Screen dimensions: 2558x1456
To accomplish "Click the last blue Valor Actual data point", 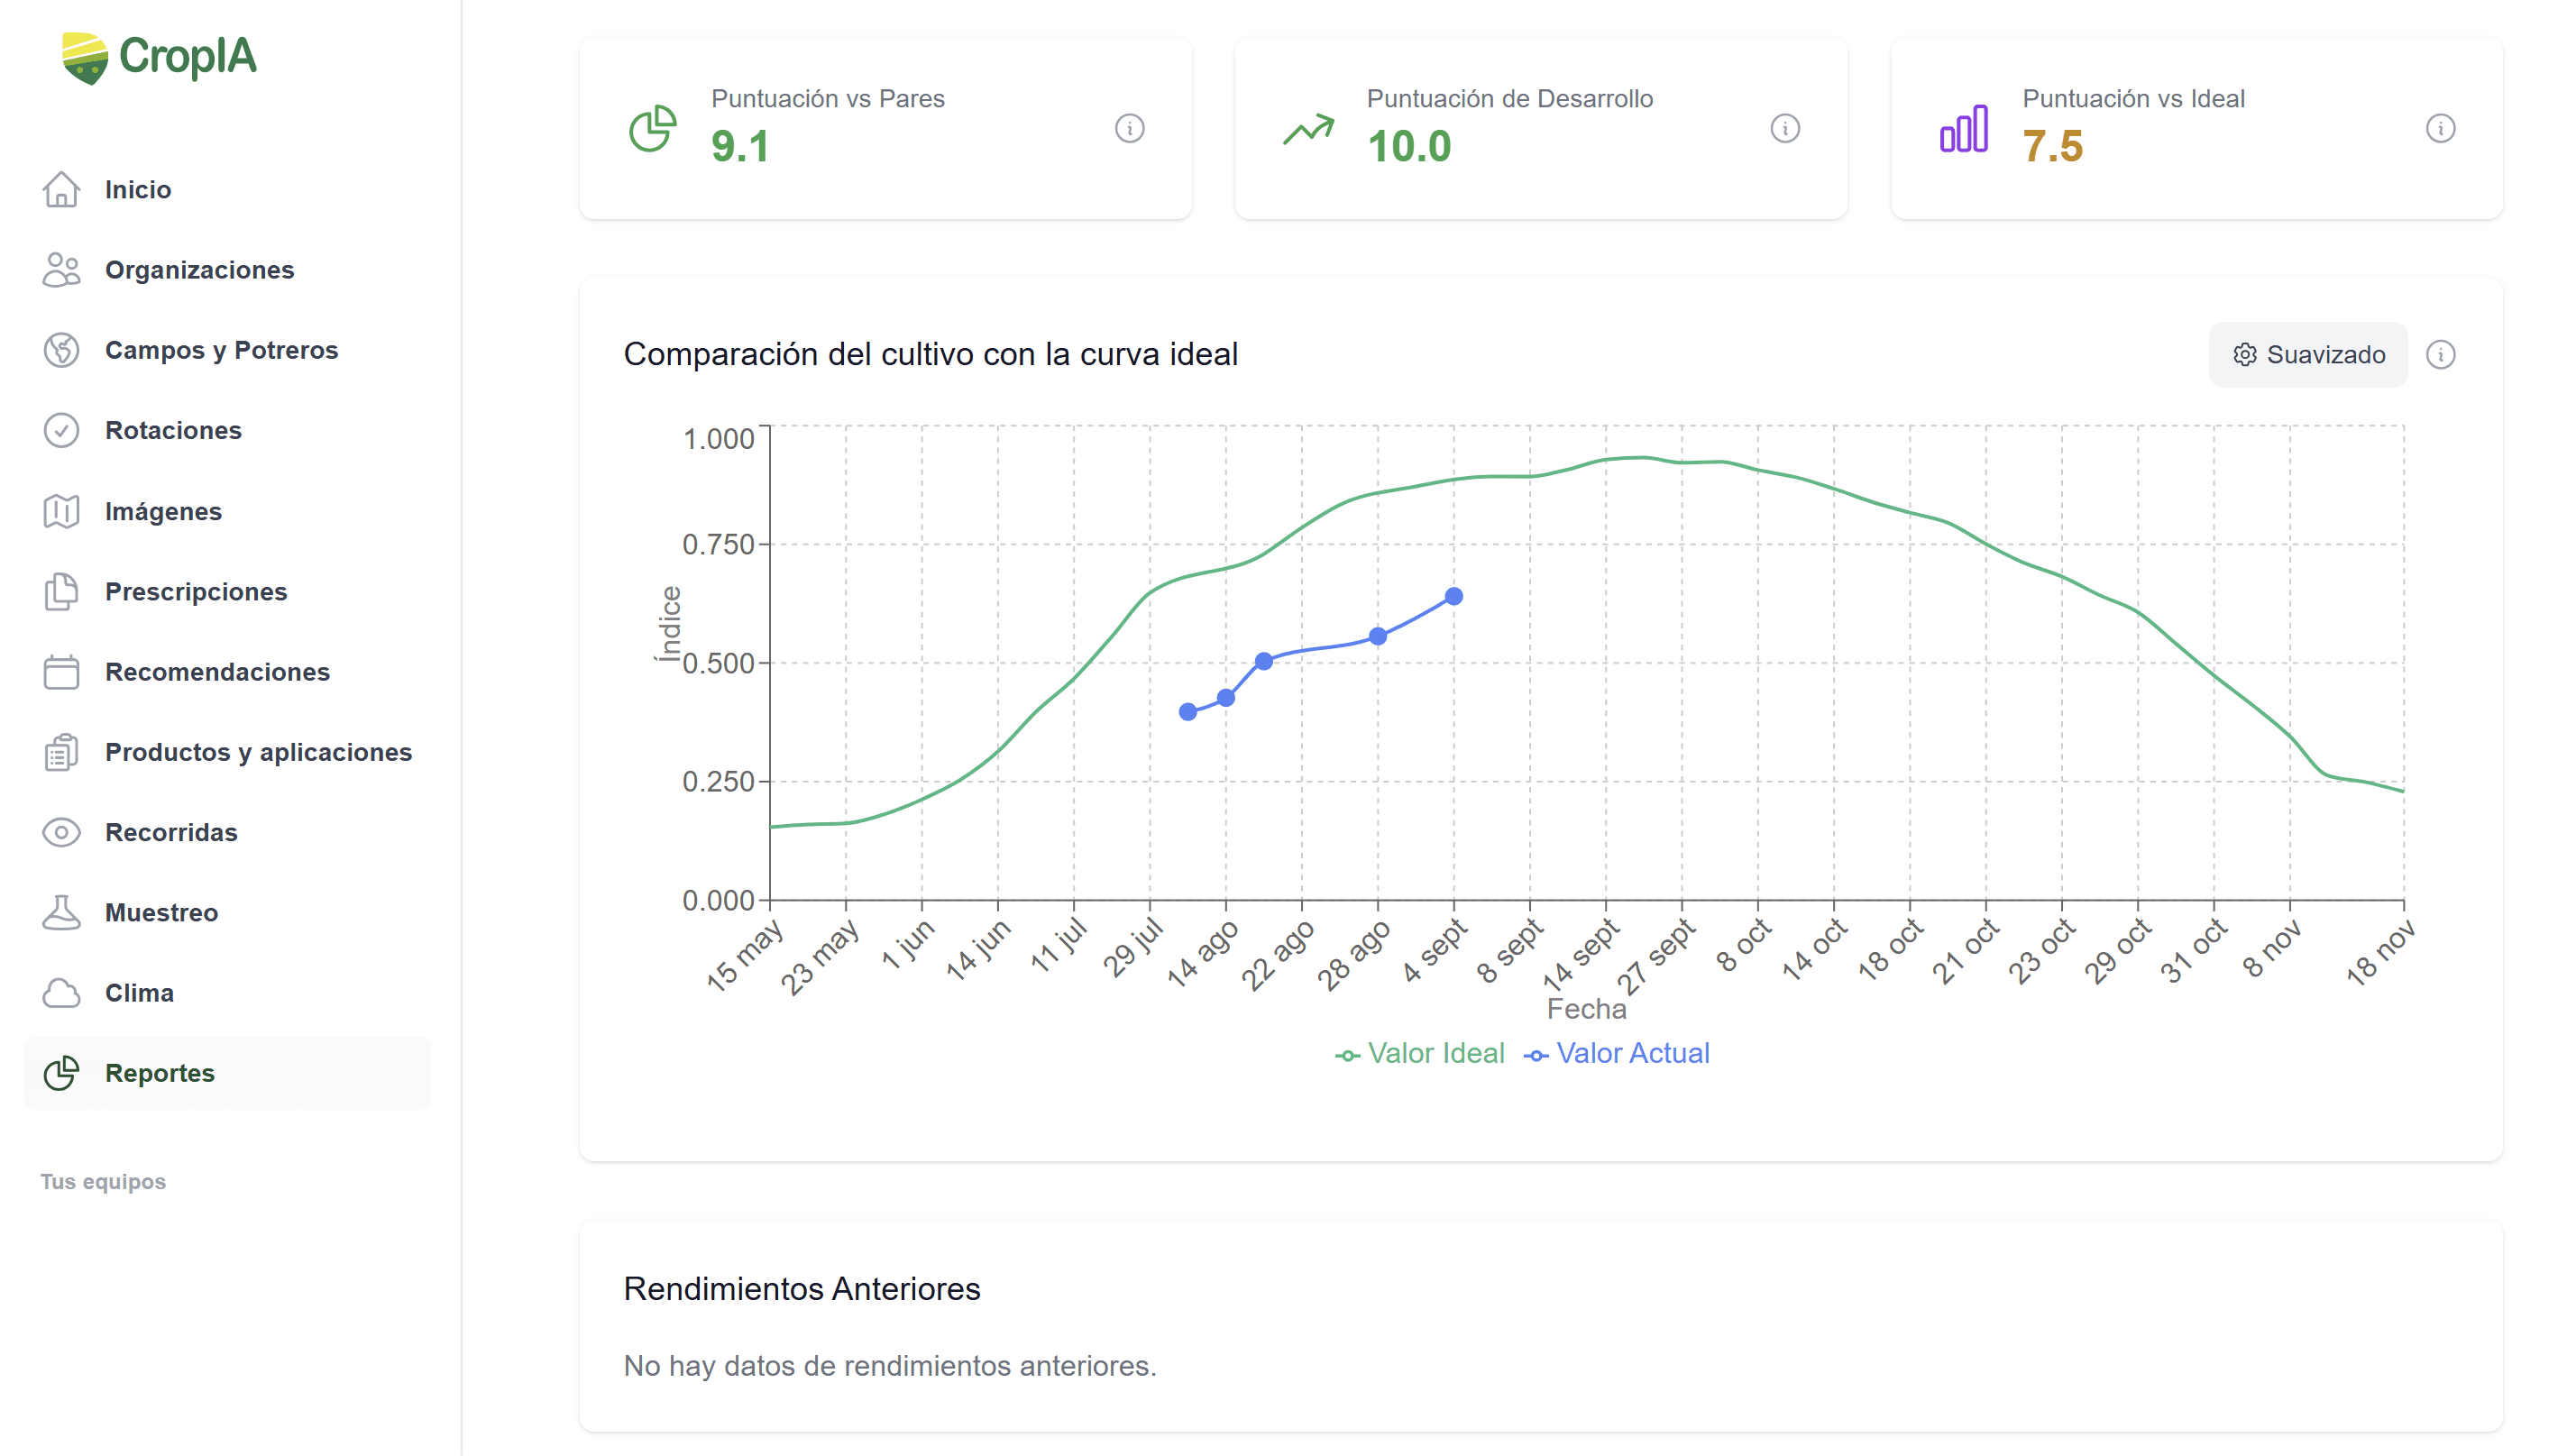I will tap(1454, 596).
